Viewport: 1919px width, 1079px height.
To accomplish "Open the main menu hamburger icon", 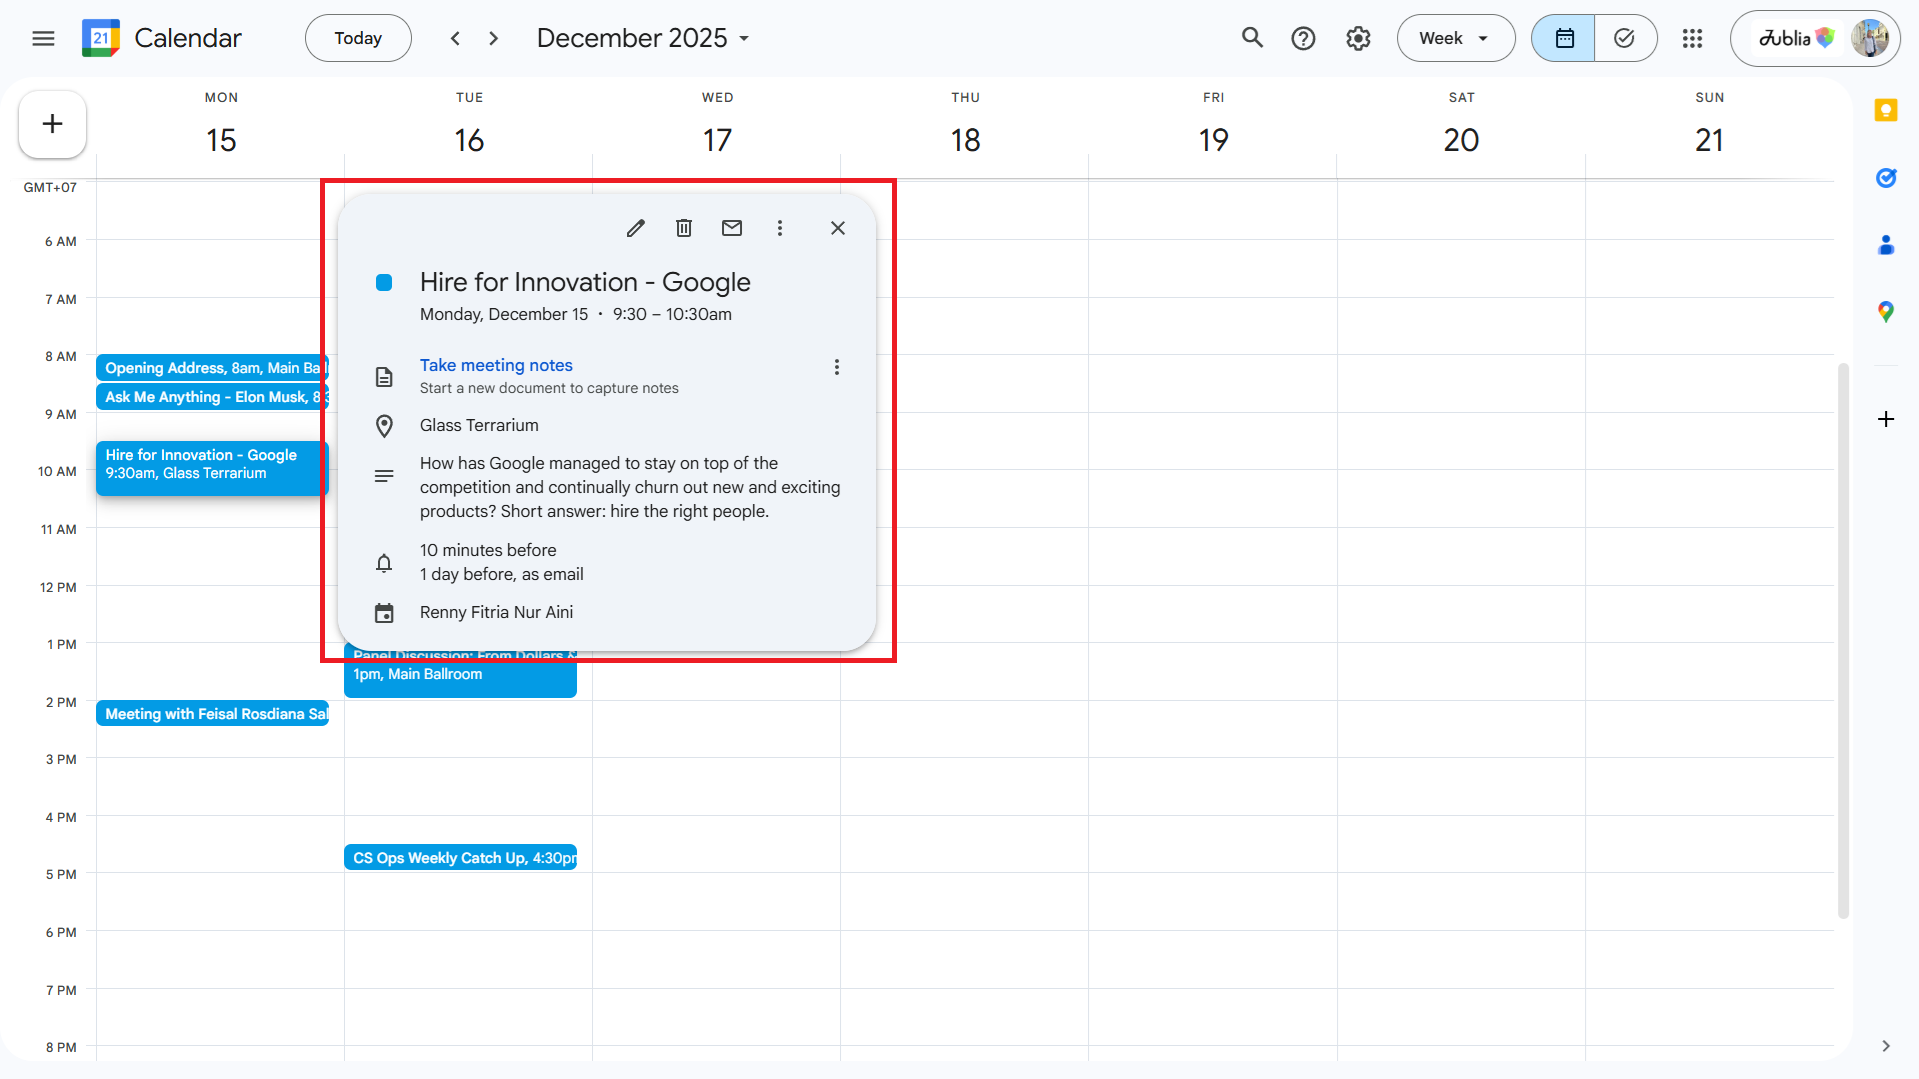I will click(43, 38).
